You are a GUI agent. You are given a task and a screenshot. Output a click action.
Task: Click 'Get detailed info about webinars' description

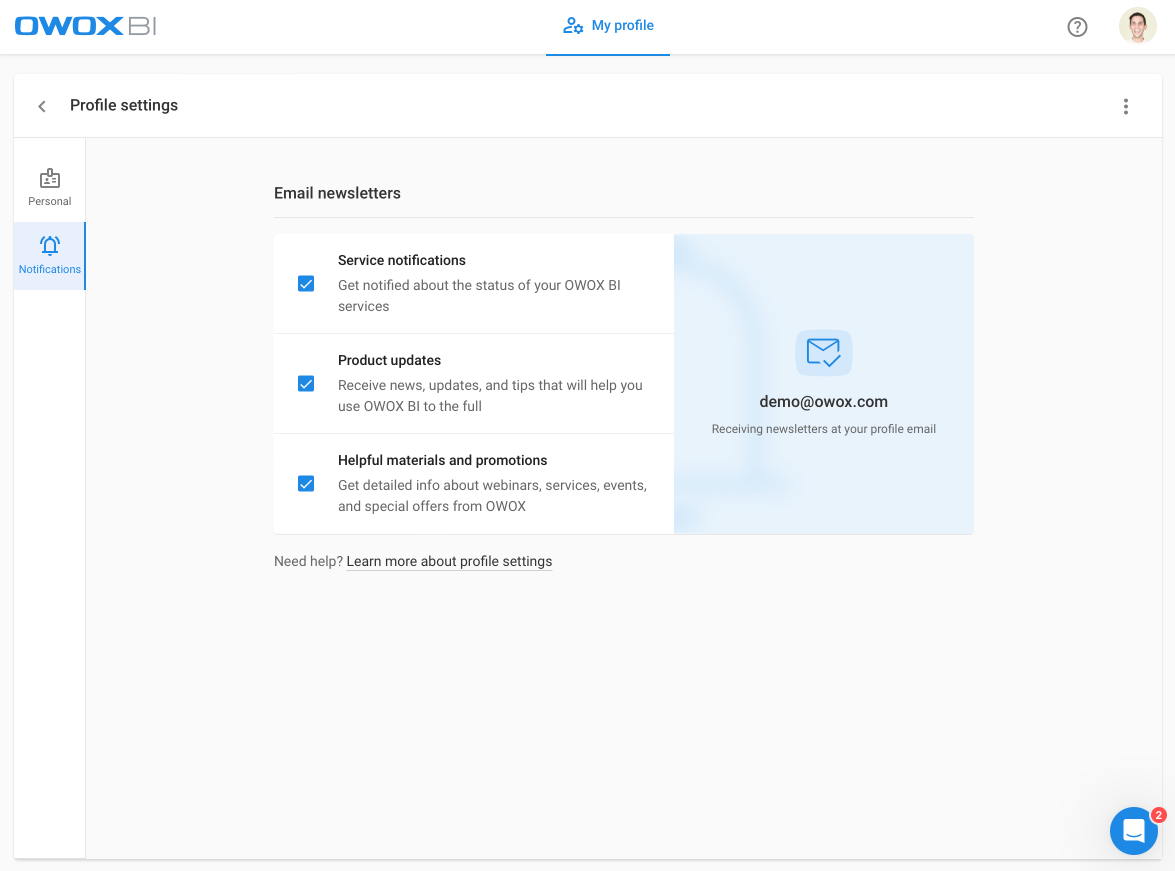(x=492, y=495)
